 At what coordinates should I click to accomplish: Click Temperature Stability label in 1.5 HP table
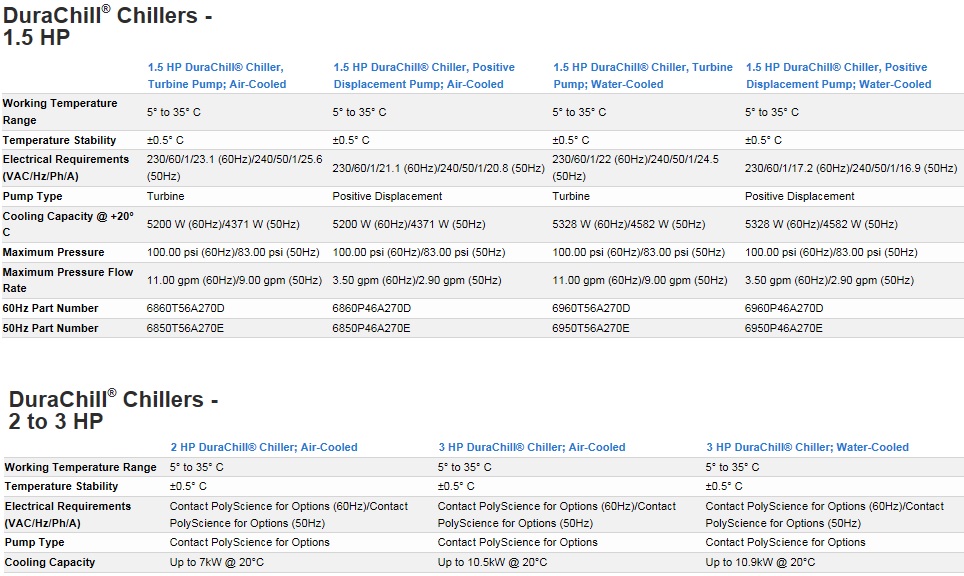click(59, 140)
